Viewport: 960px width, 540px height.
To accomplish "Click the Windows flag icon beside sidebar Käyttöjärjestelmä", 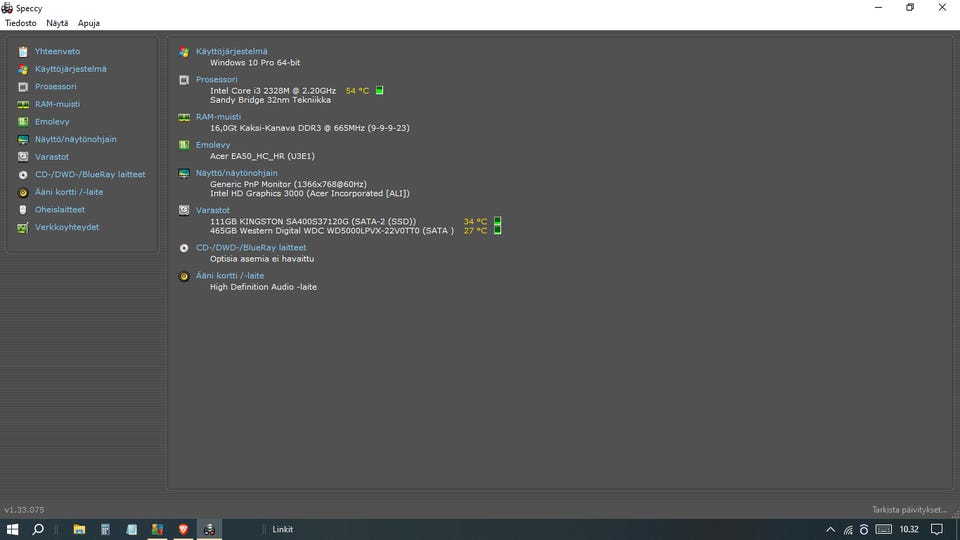I will point(23,69).
